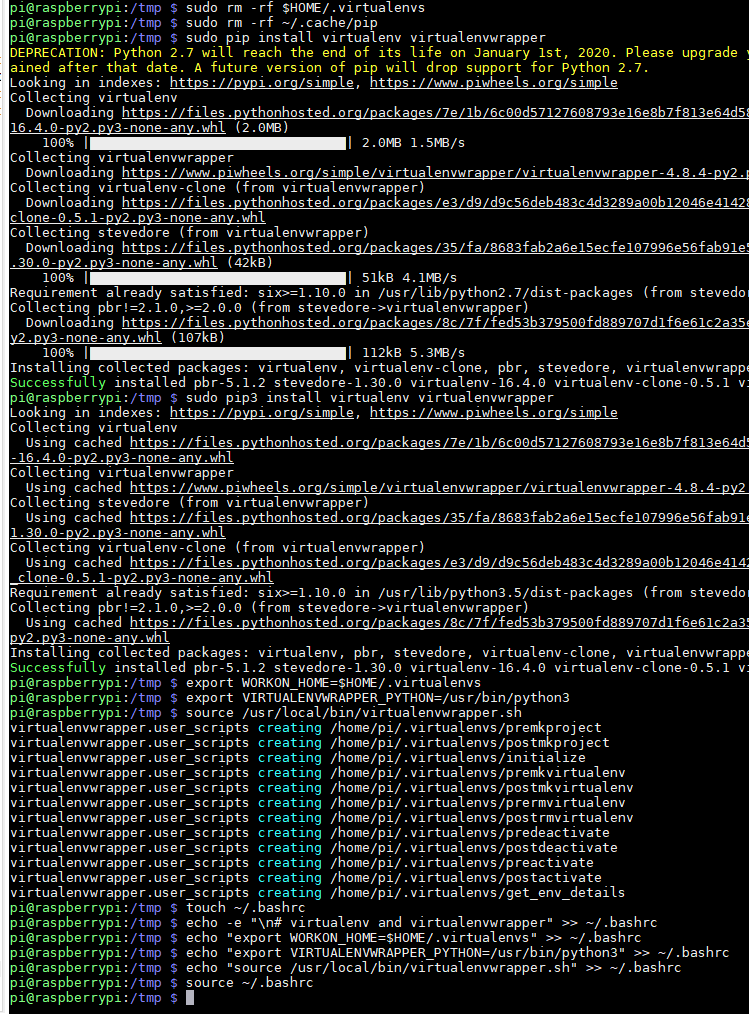The image size is (749, 1018).
Task: Place cursor at the final empty prompt
Action: (x=190, y=998)
